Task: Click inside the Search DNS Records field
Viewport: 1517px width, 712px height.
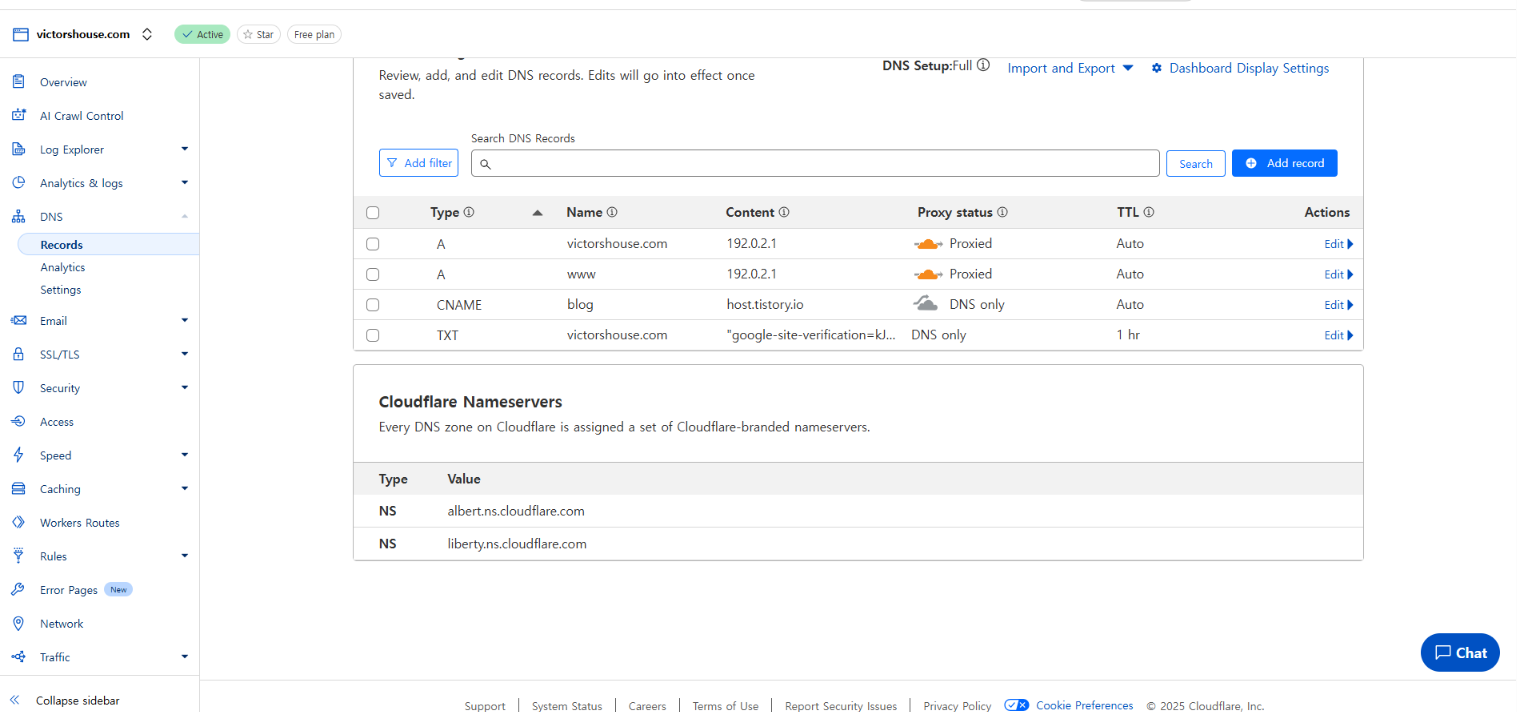Action: pos(815,163)
